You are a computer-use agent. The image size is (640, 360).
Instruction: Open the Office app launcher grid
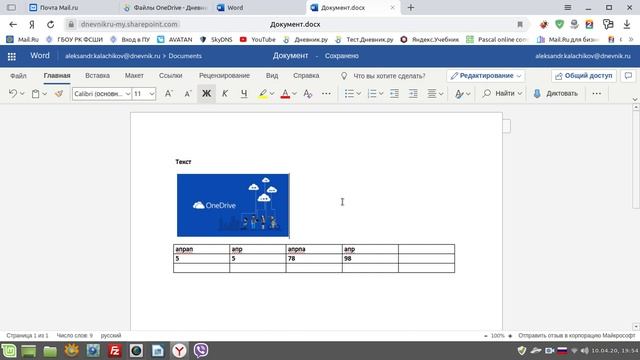coord(12,56)
